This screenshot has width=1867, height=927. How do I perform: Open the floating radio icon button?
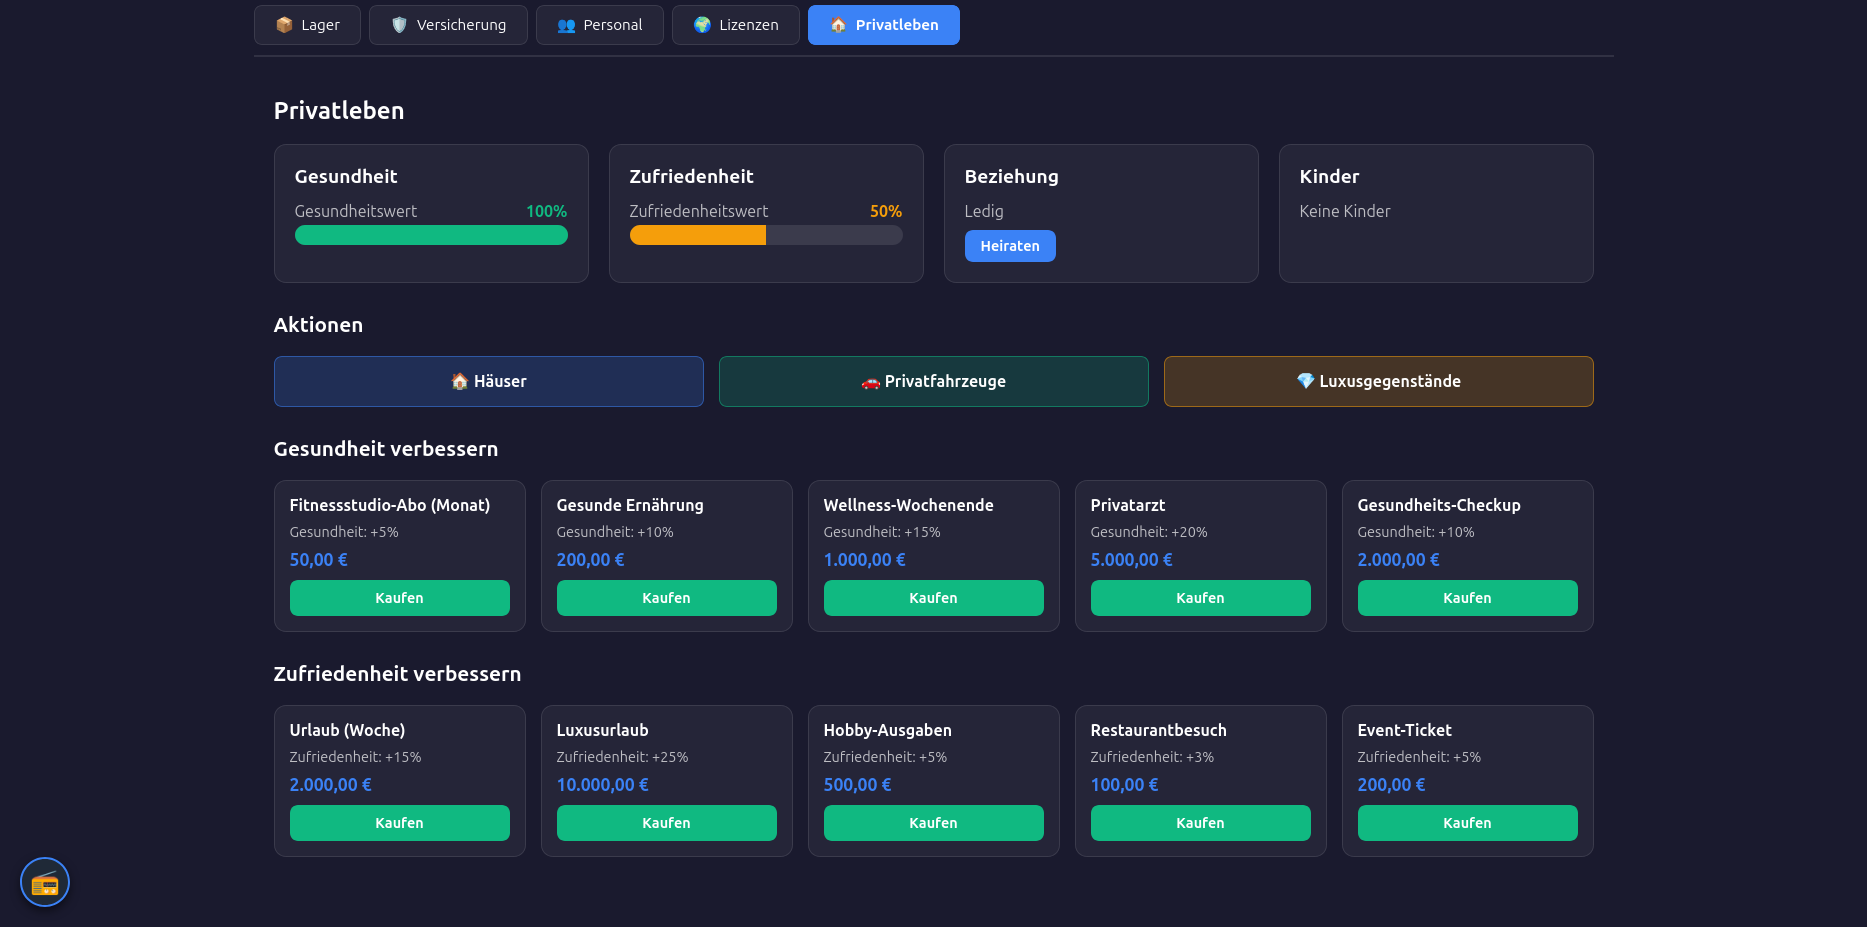[x=45, y=882]
